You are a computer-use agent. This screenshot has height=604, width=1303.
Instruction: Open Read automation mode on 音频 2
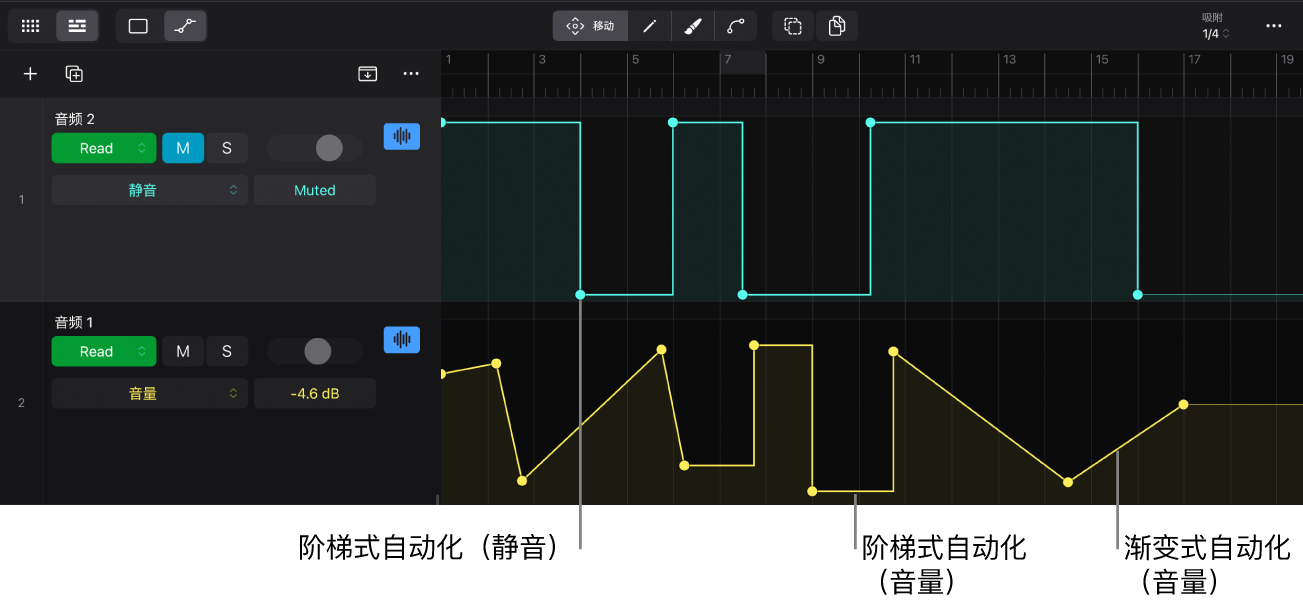click(104, 148)
